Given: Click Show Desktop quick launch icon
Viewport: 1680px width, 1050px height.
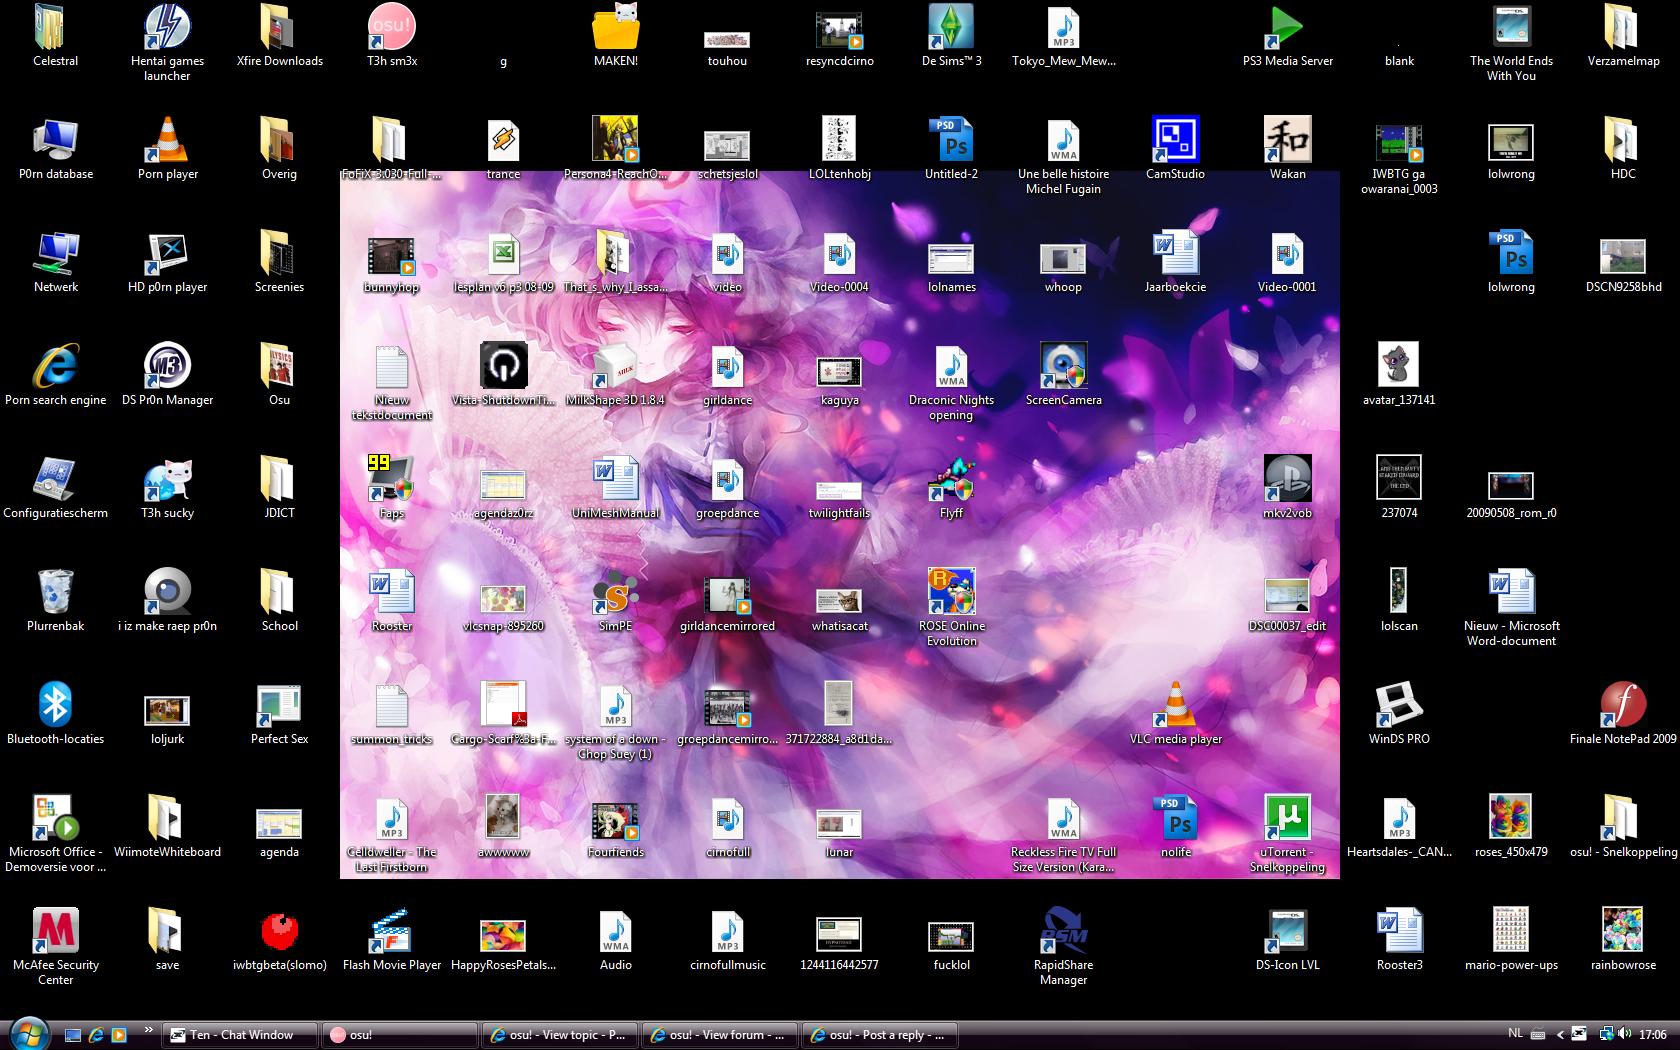Looking at the screenshot, I should (73, 1035).
